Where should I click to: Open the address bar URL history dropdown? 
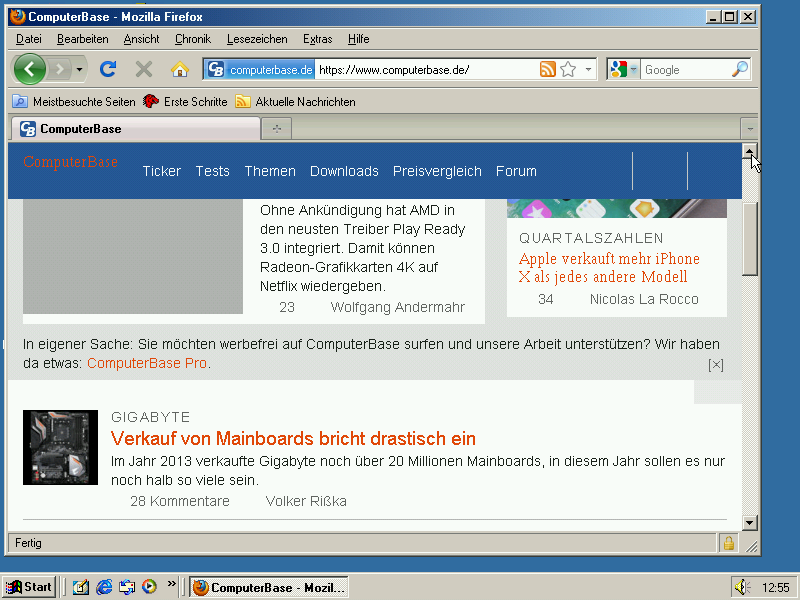tap(588, 69)
